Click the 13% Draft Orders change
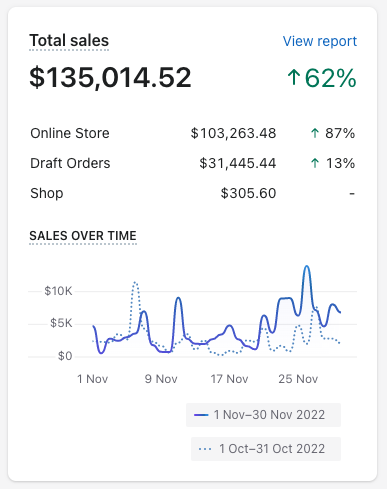Viewport: 387px width, 489px height. 340,163
